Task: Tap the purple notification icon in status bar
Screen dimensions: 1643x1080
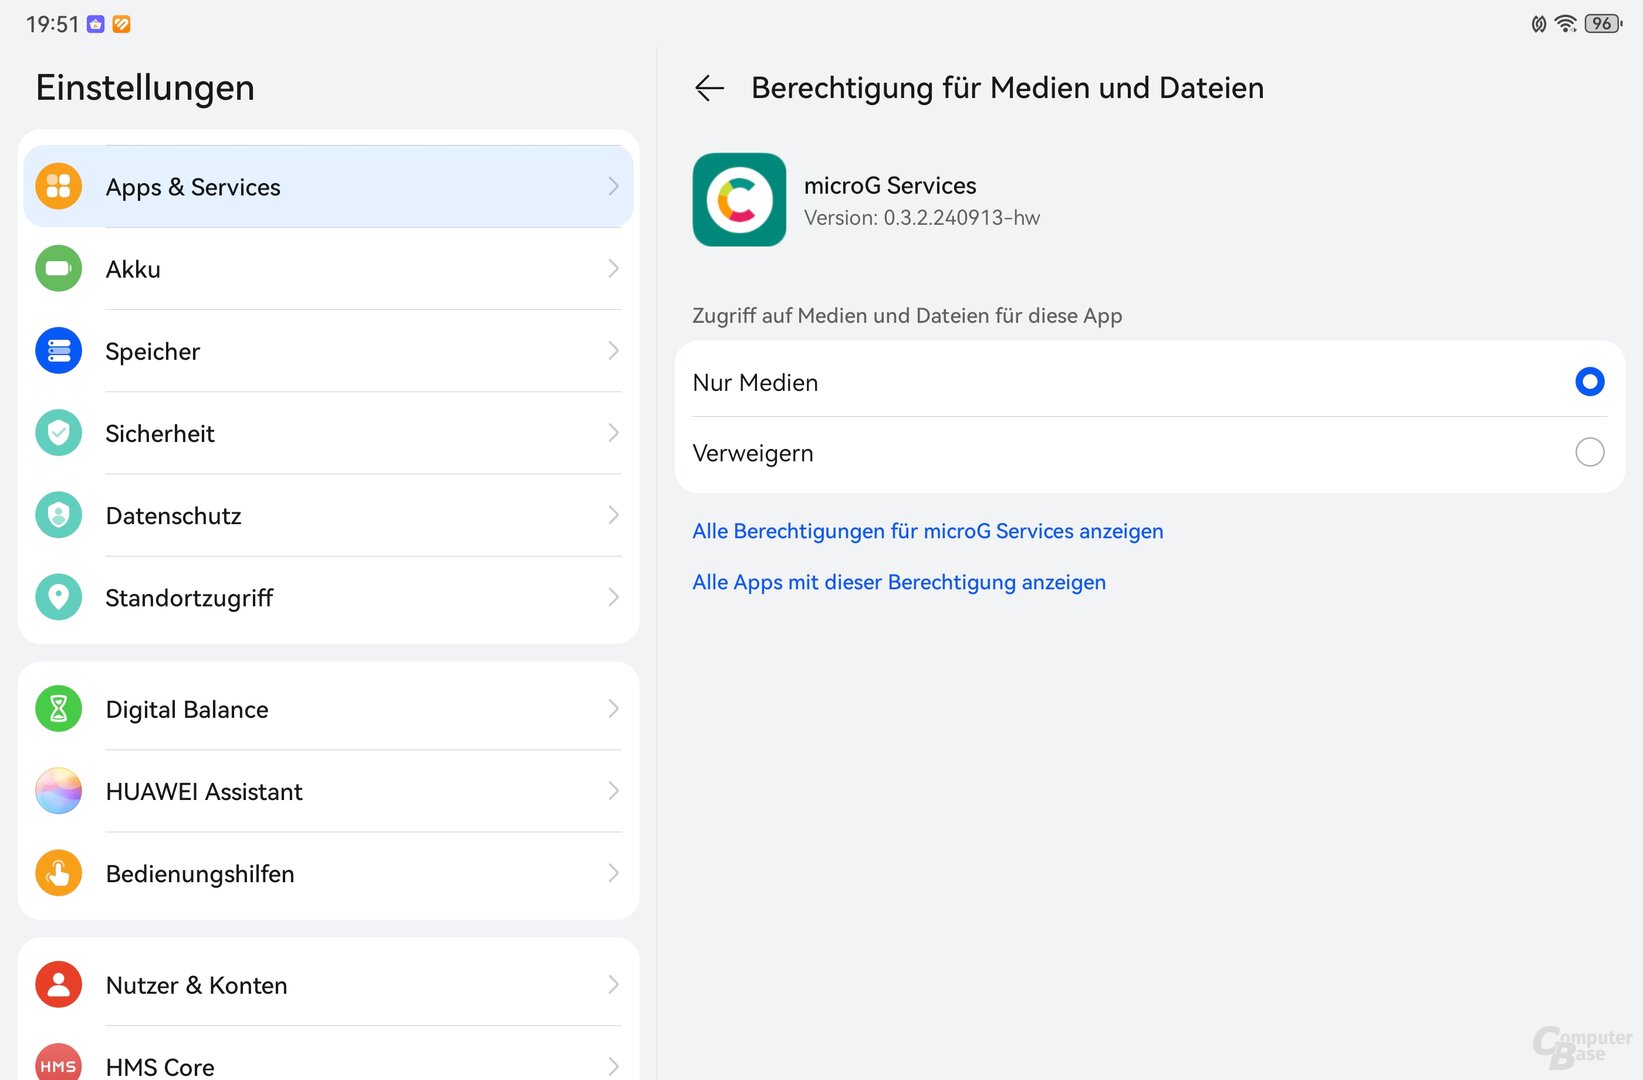Action: (x=96, y=24)
